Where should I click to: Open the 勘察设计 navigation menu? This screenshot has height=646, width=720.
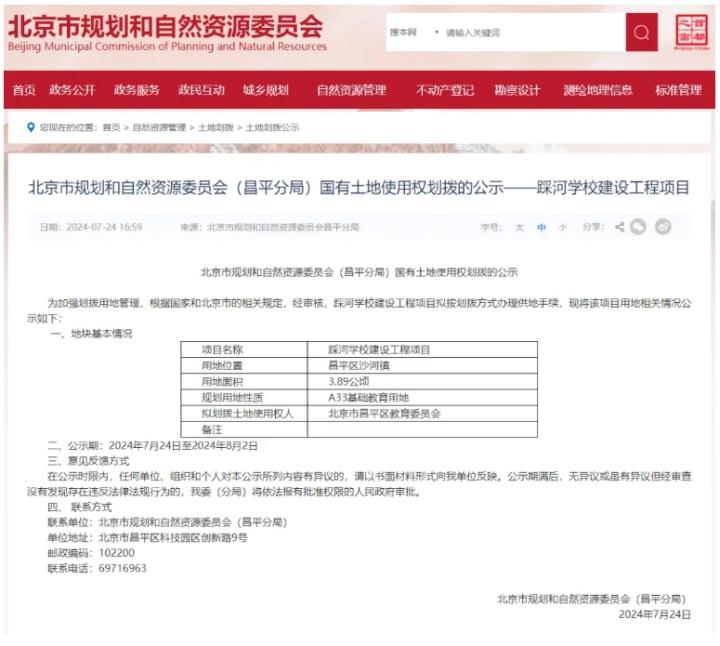tap(517, 90)
